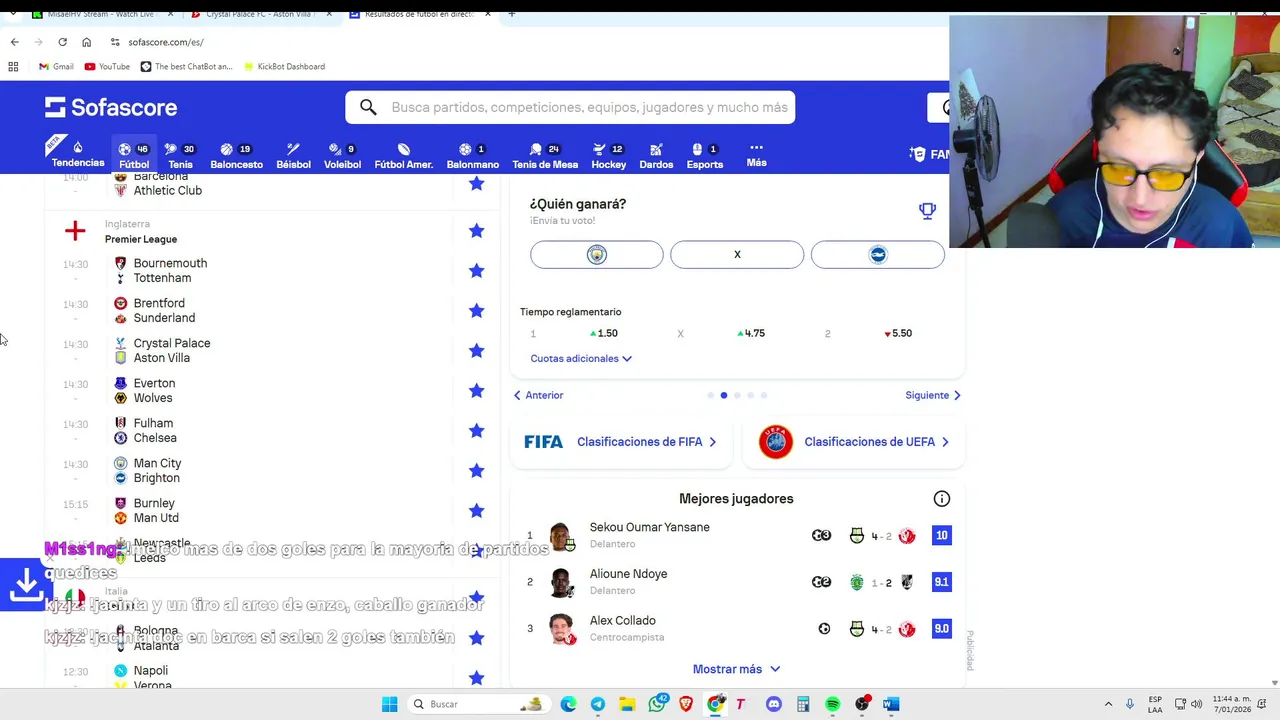
Task: Go to Siguiente featured match
Action: click(x=933, y=395)
